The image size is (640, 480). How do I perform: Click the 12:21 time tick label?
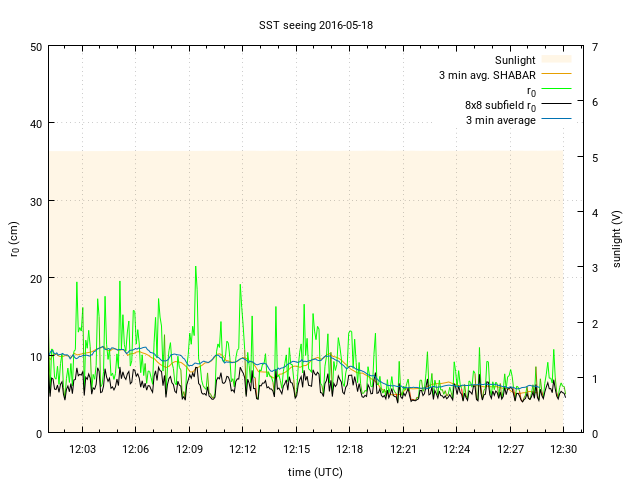403,450
